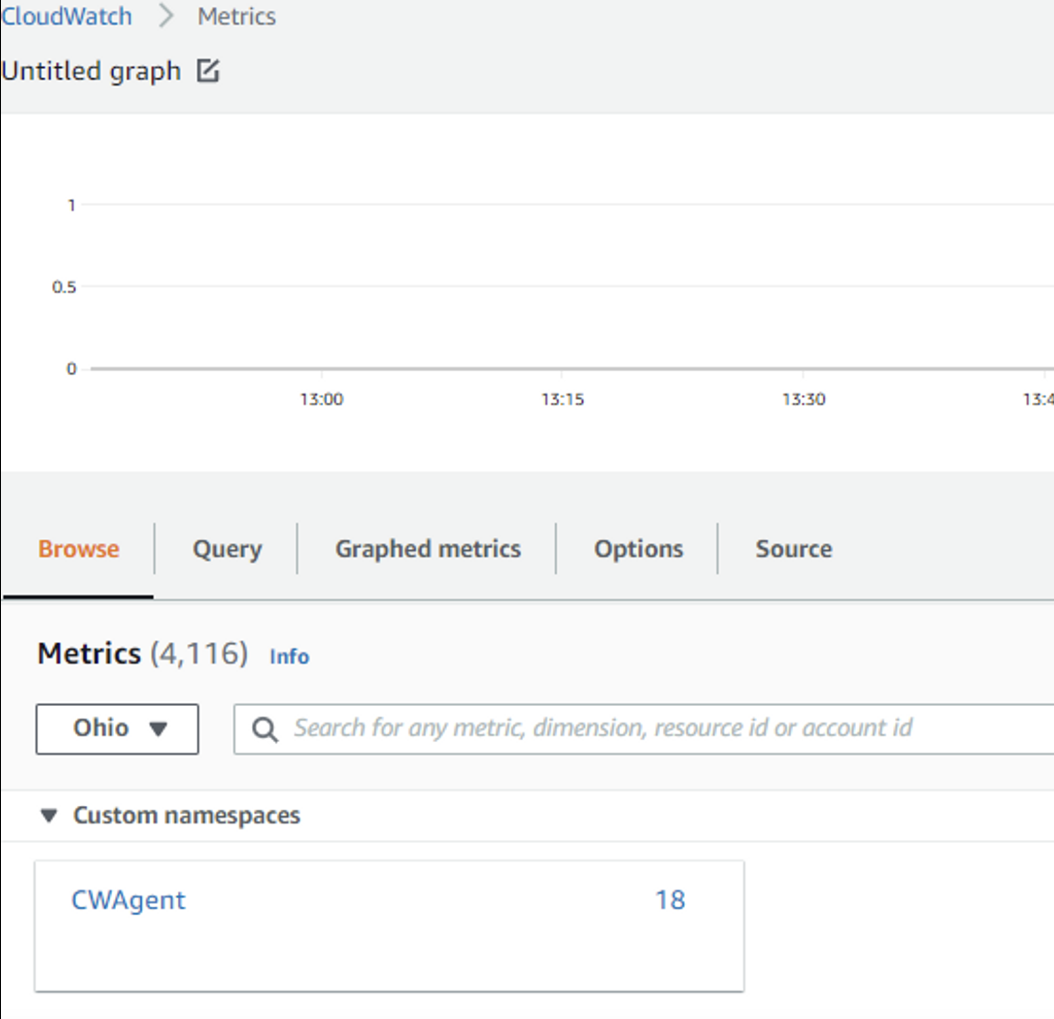The width and height of the screenshot is (1054, 1019).
Task: Show the Source tab
Action: click(793, 549)
